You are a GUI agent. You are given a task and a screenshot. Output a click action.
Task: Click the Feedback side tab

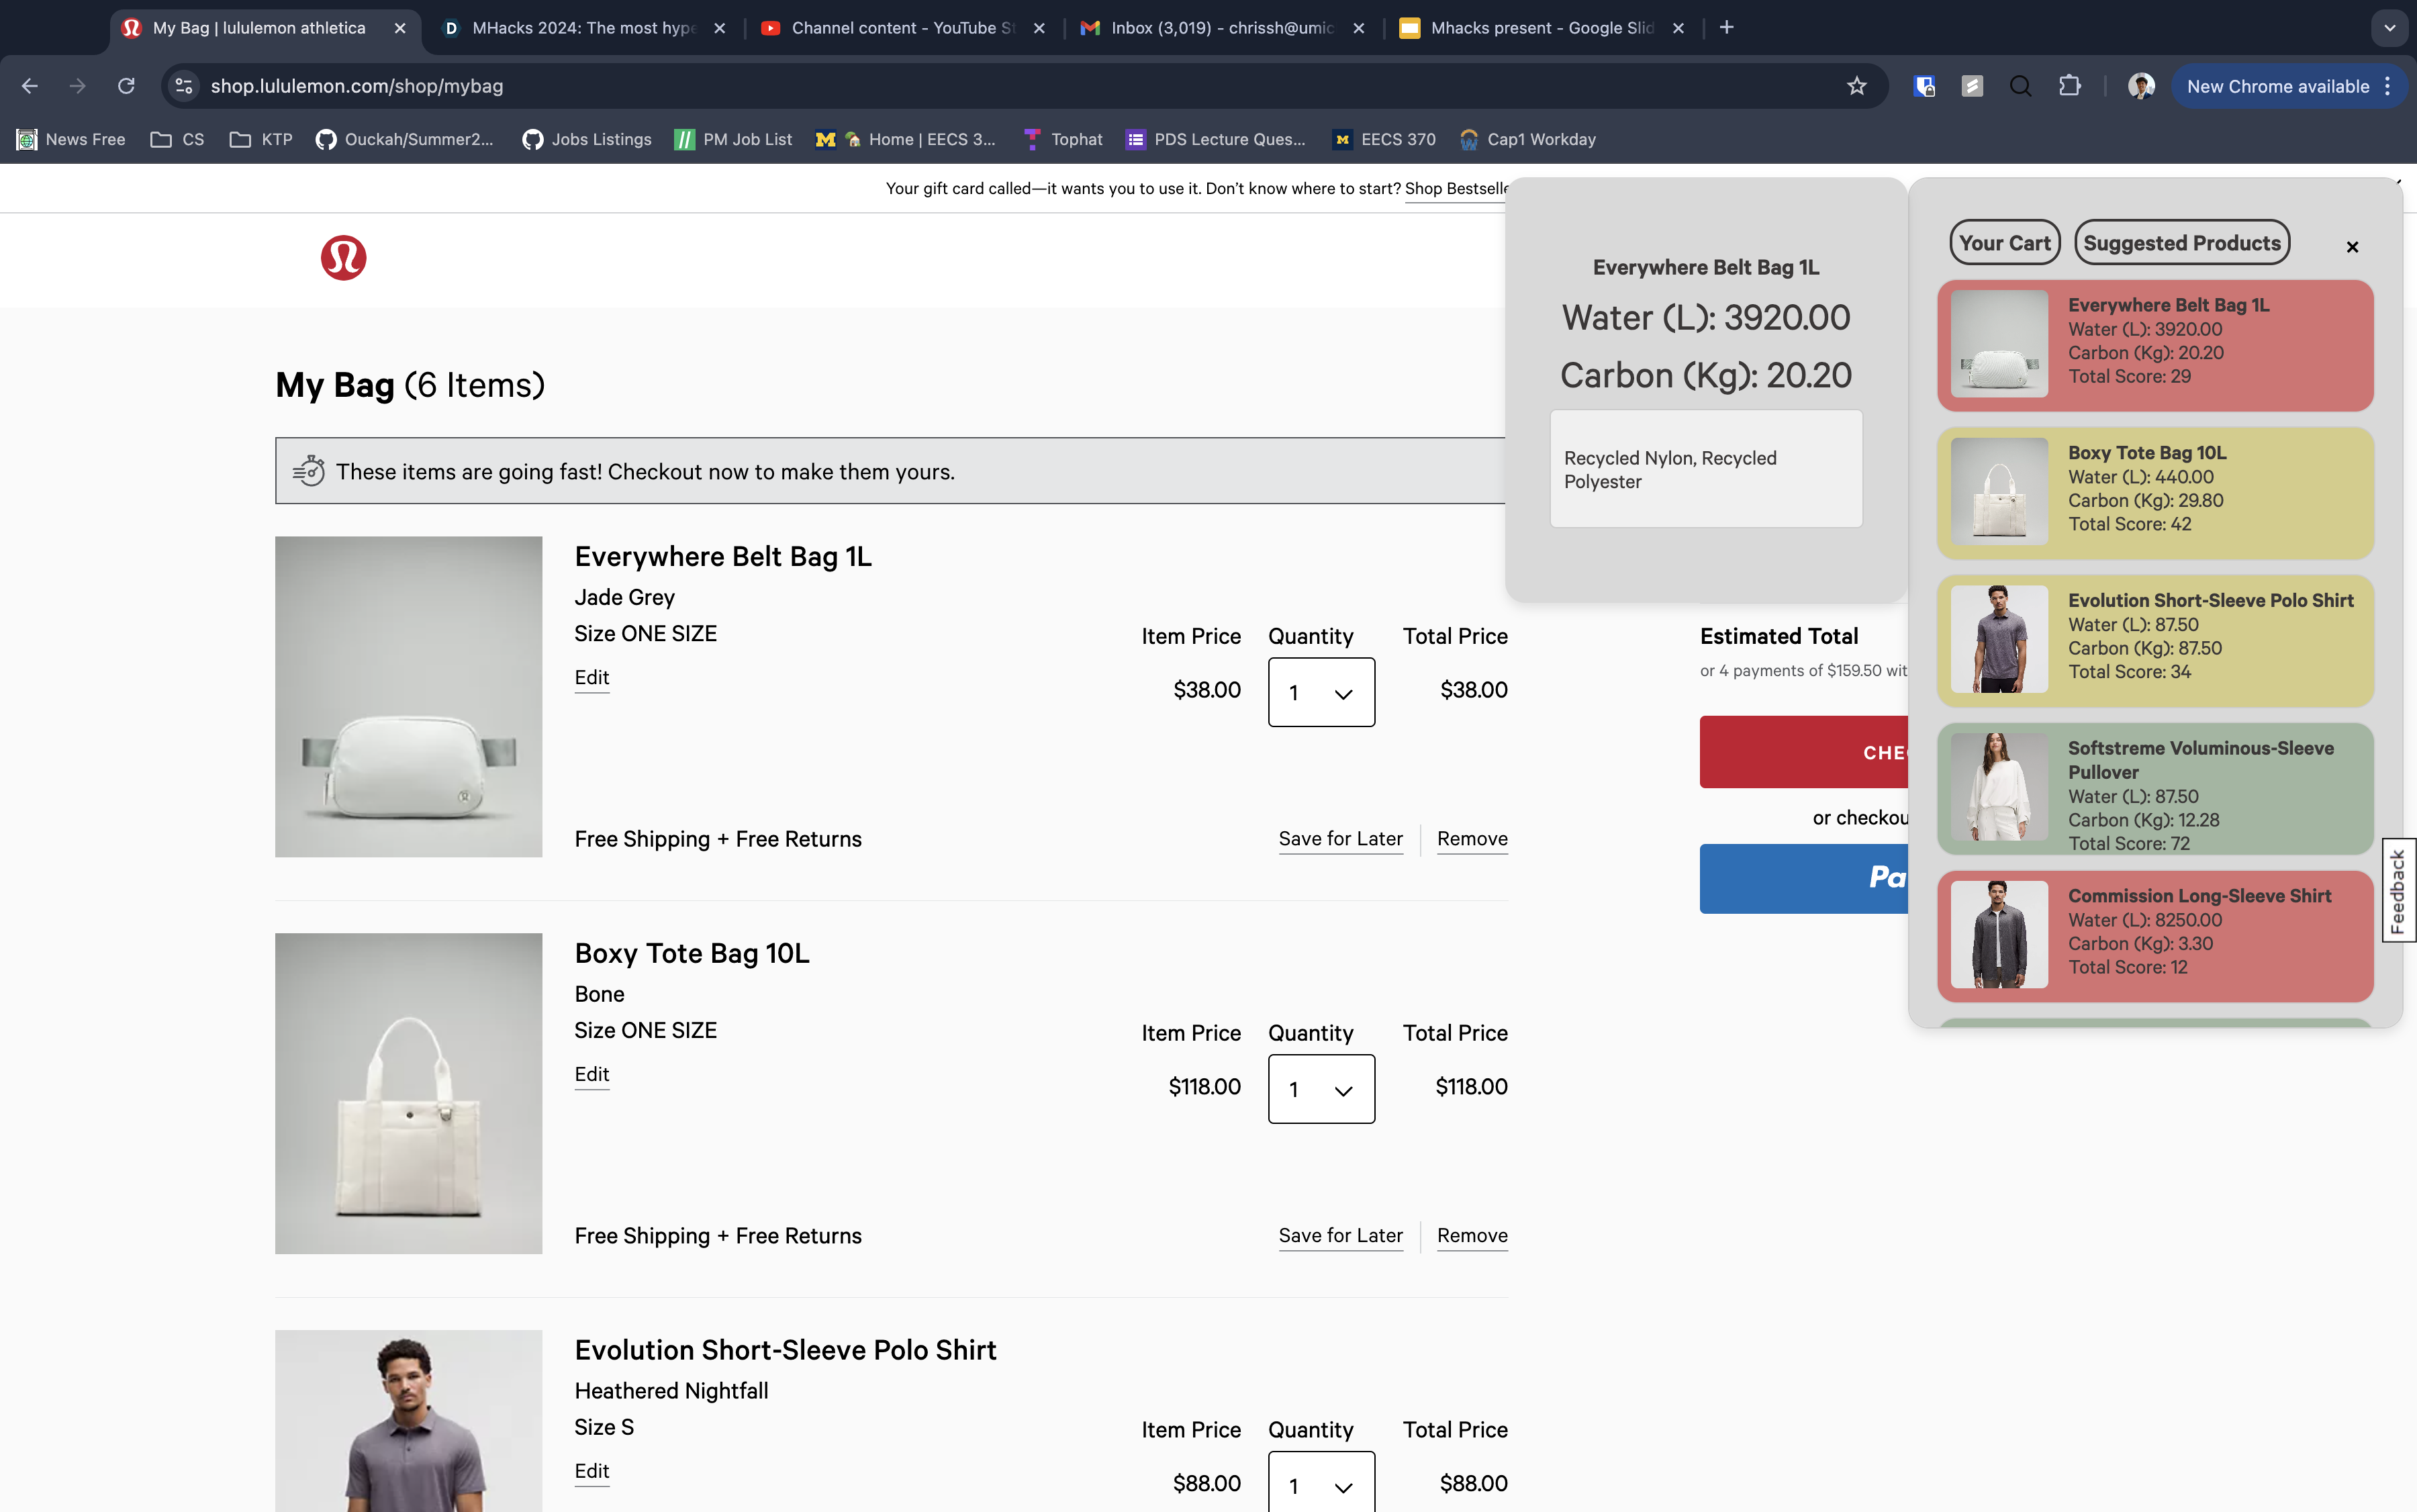[x=2398, y=890]
